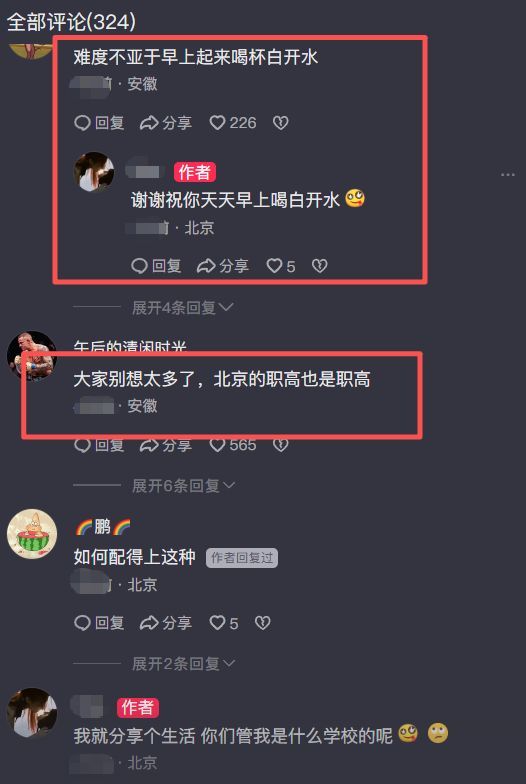Image resolution: width=526 pixels, height=784 pixels.
Task: Open the boxer avatar commenter's profile
Action: click(32, 356)
